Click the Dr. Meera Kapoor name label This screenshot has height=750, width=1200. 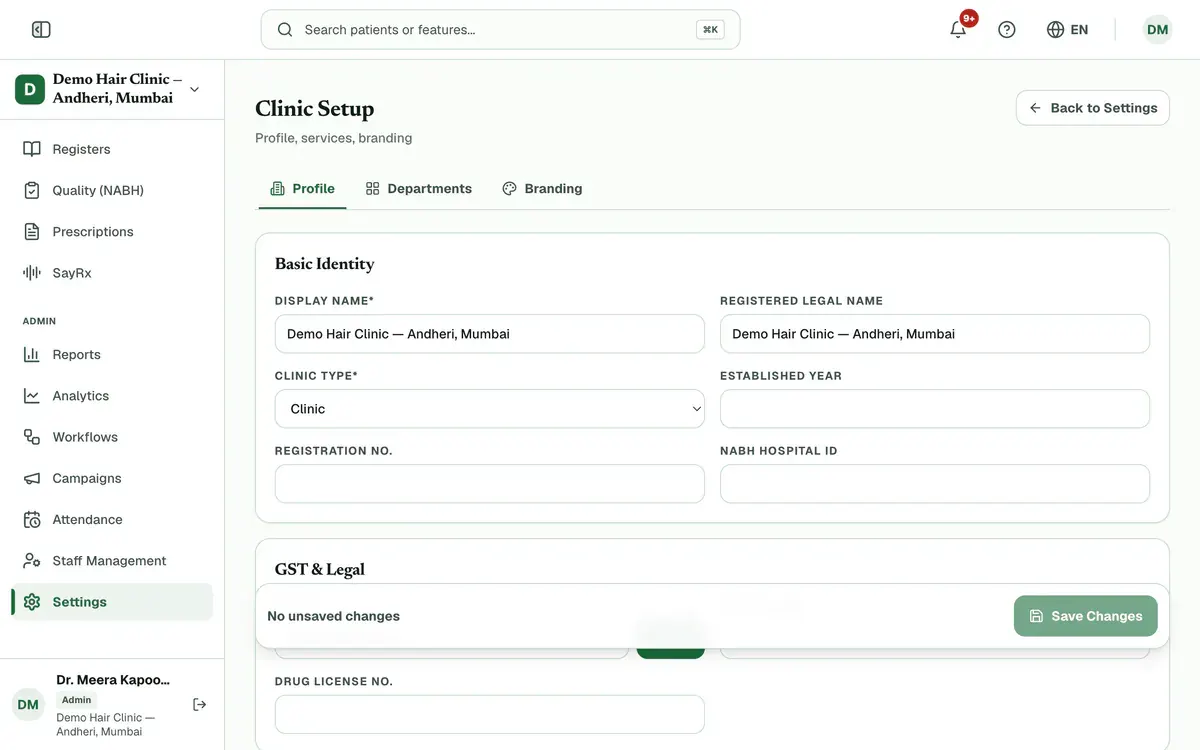point(113,680)
